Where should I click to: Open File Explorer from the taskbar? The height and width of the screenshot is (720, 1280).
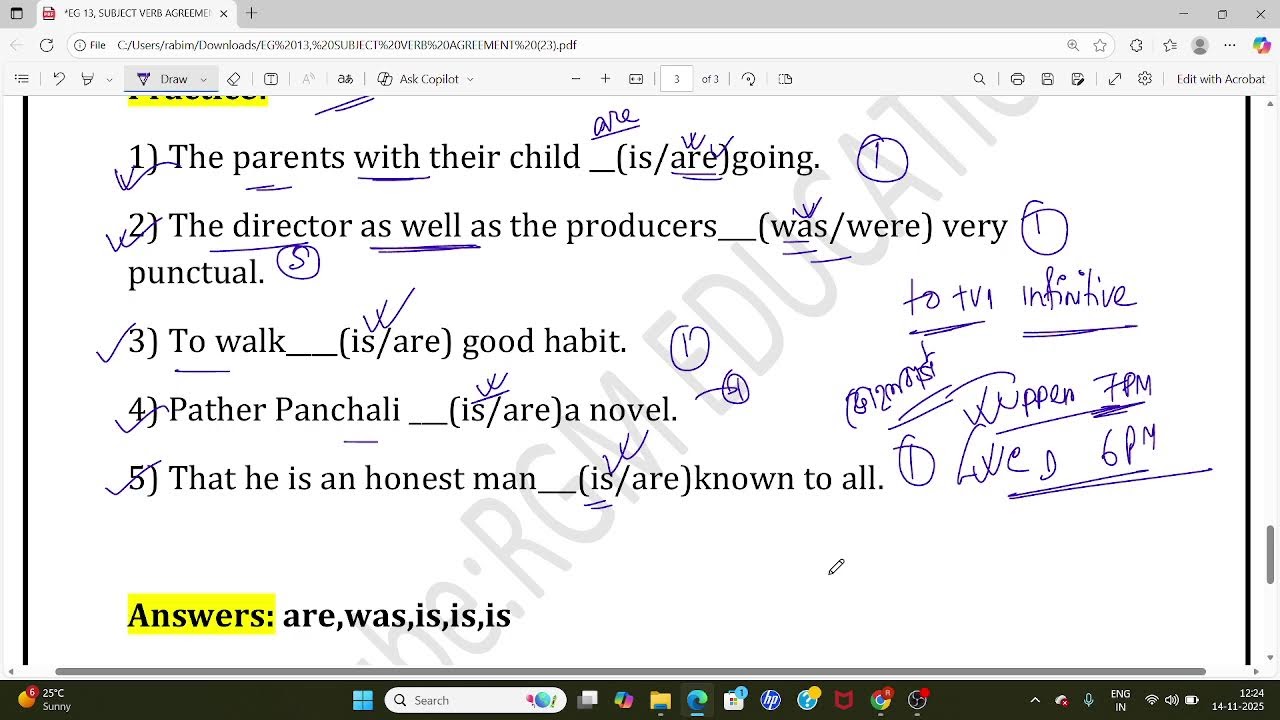click(x=660, y=700)
